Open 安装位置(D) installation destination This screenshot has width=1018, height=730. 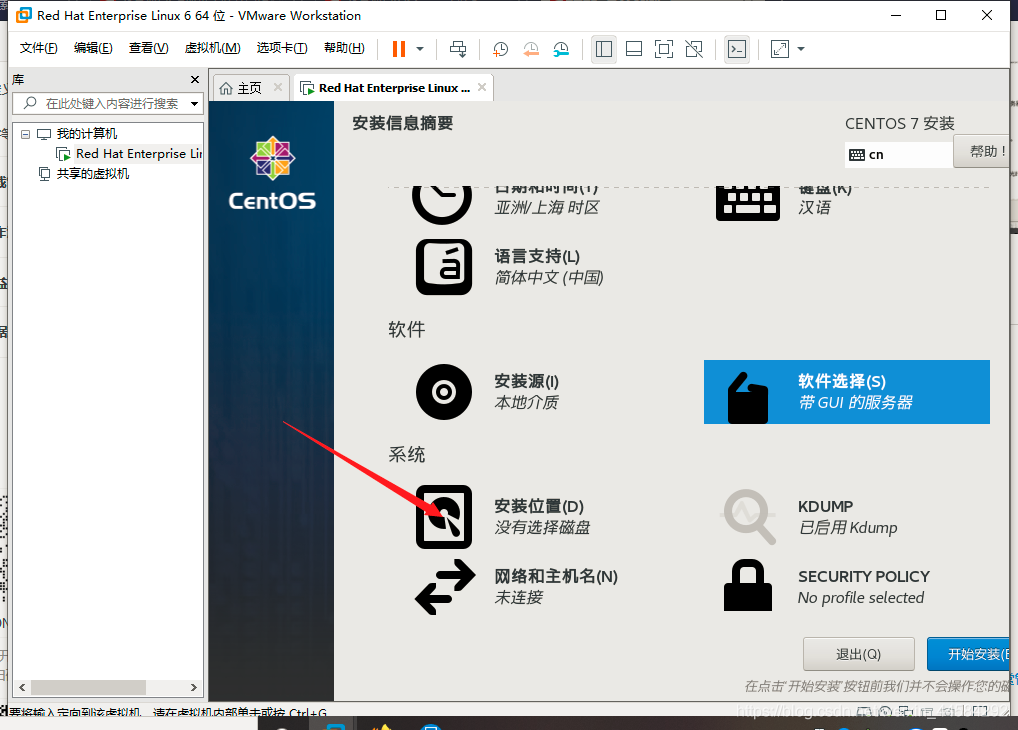click(x=501, y=516)
